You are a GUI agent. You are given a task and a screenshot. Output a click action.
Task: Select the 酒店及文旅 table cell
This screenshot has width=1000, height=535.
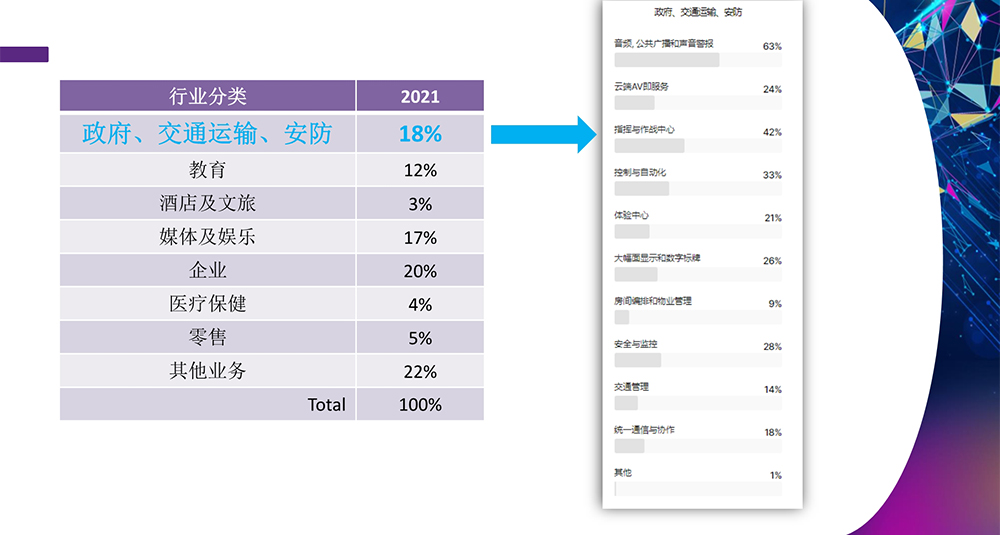tap(208, 204)
